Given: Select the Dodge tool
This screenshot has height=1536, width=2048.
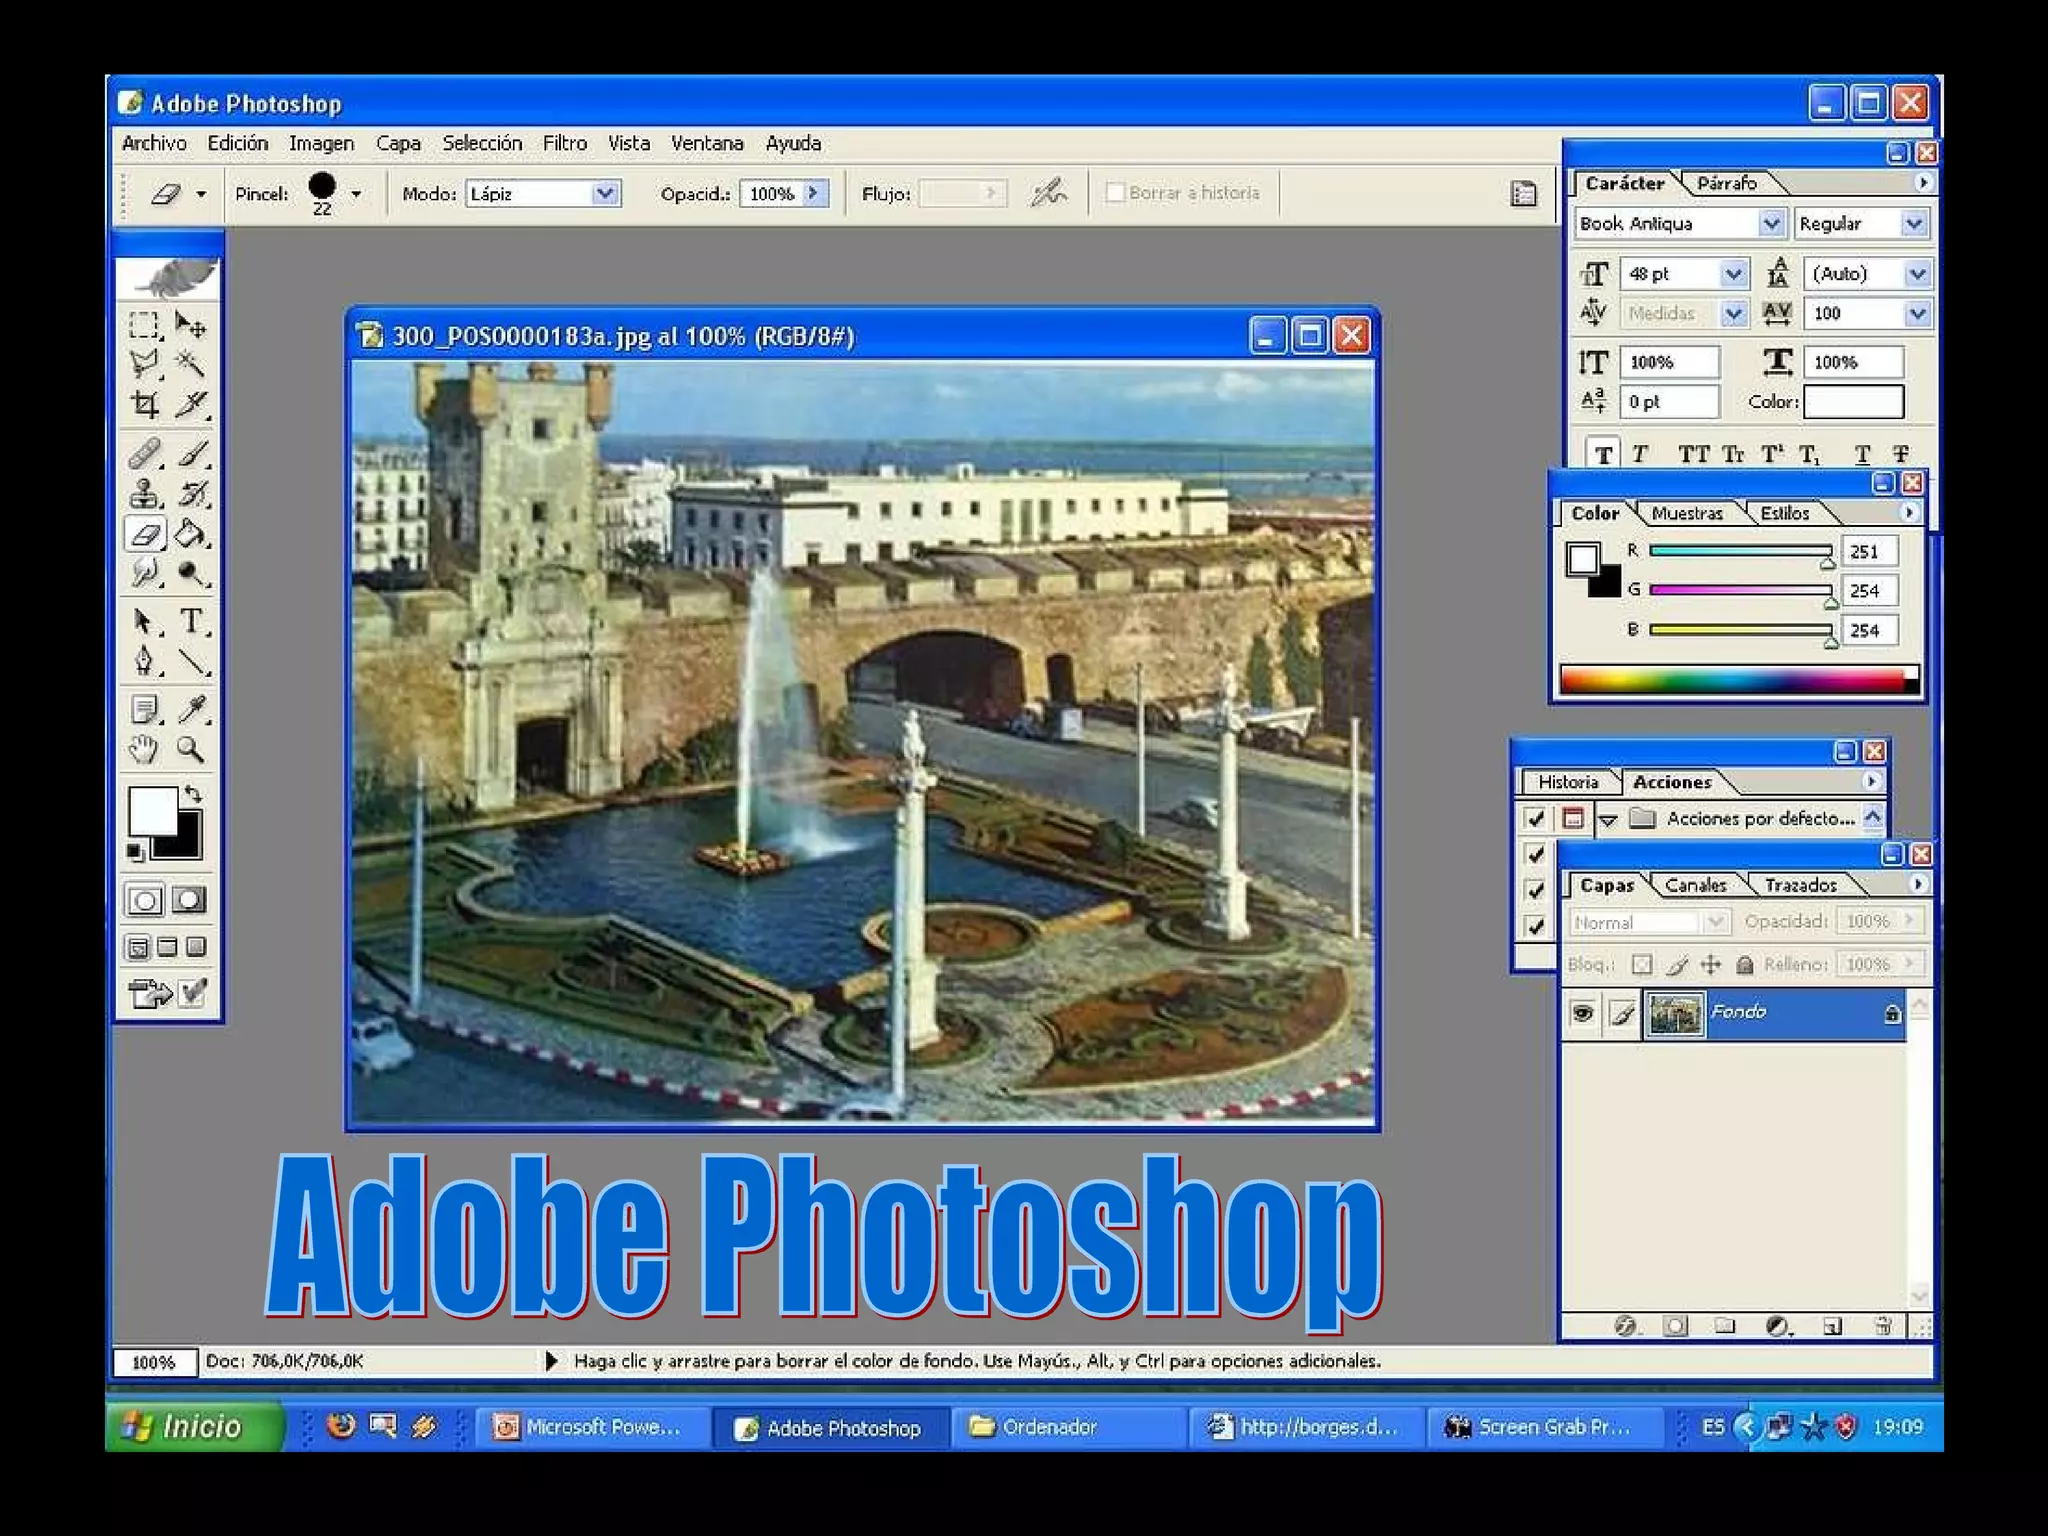Looking at the screenshot, I should [x=190, y=574].
